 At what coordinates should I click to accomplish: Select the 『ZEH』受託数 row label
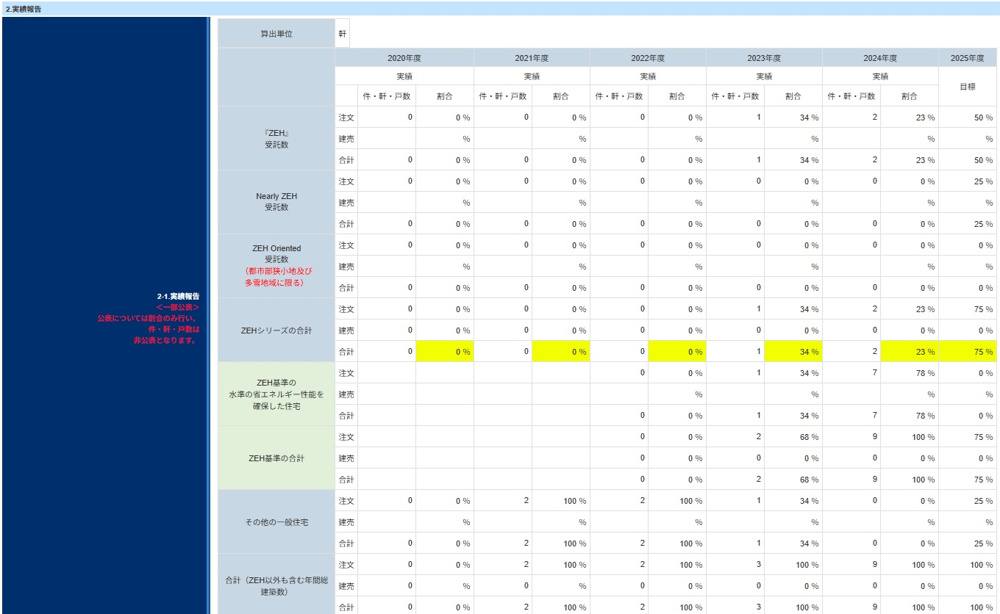[276, 138]
